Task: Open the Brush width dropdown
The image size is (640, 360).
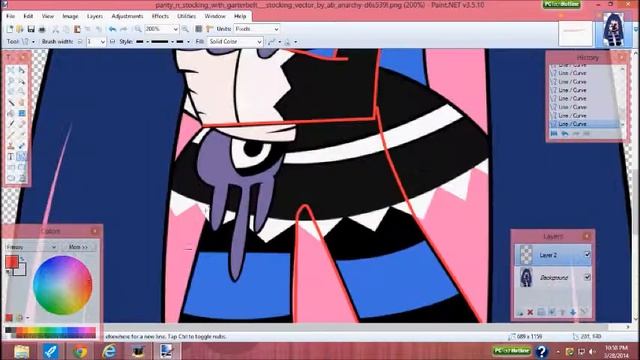Action: tap(102, 42)
